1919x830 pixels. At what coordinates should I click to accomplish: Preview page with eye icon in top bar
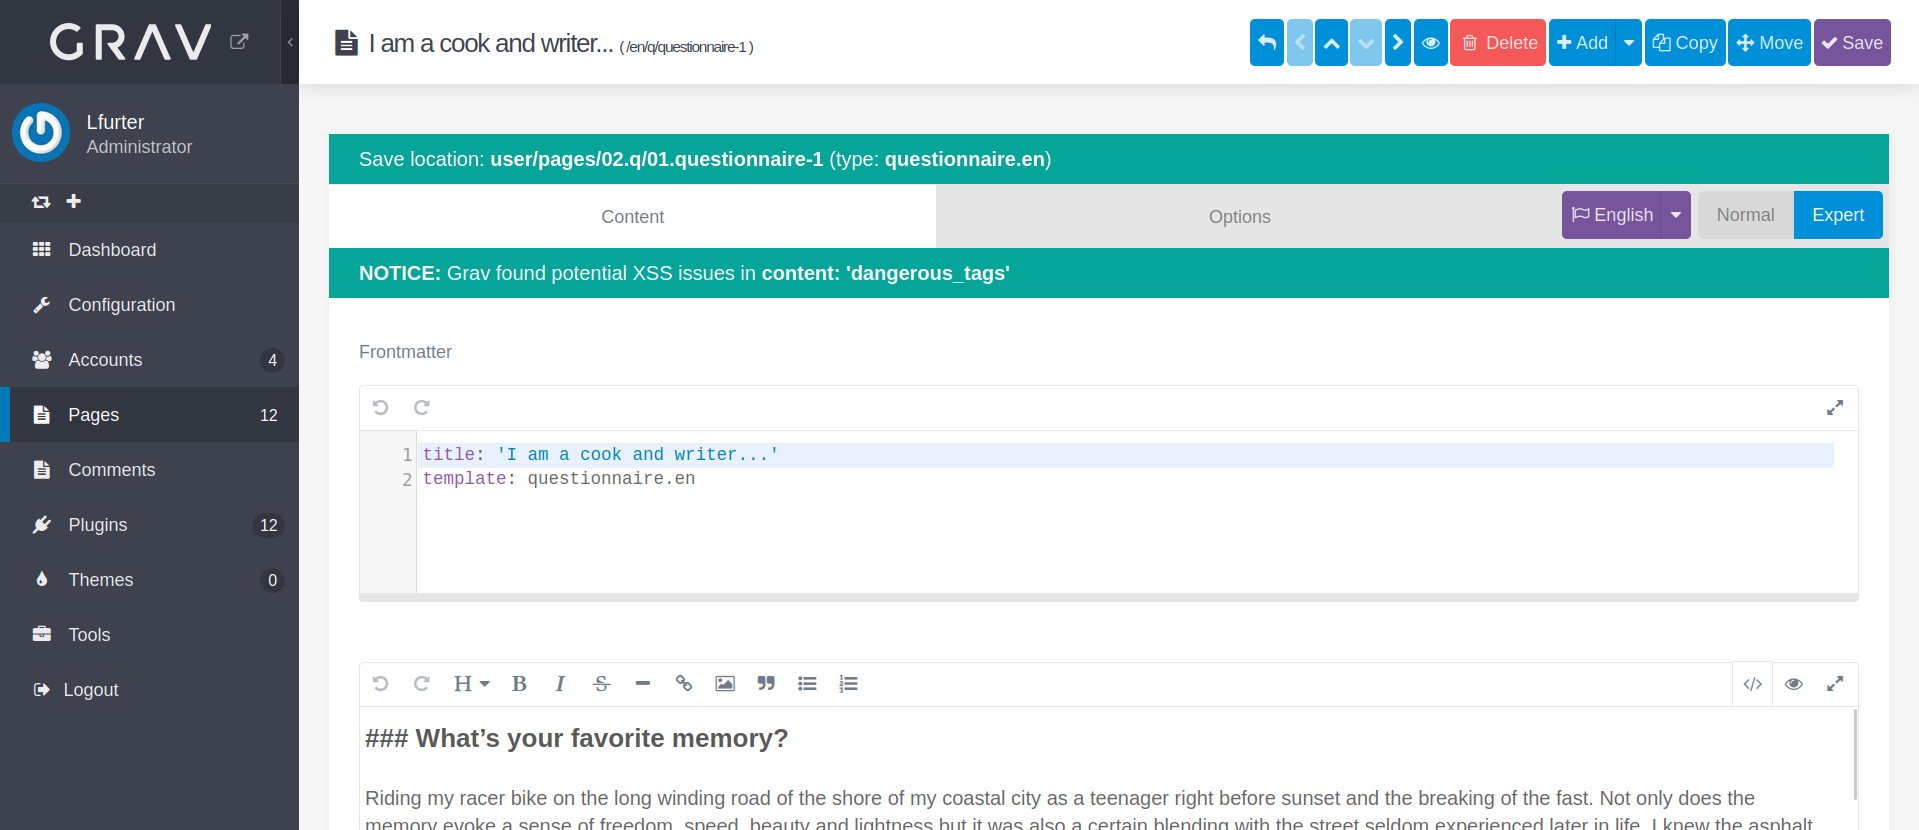click(x=1431, y=43)
